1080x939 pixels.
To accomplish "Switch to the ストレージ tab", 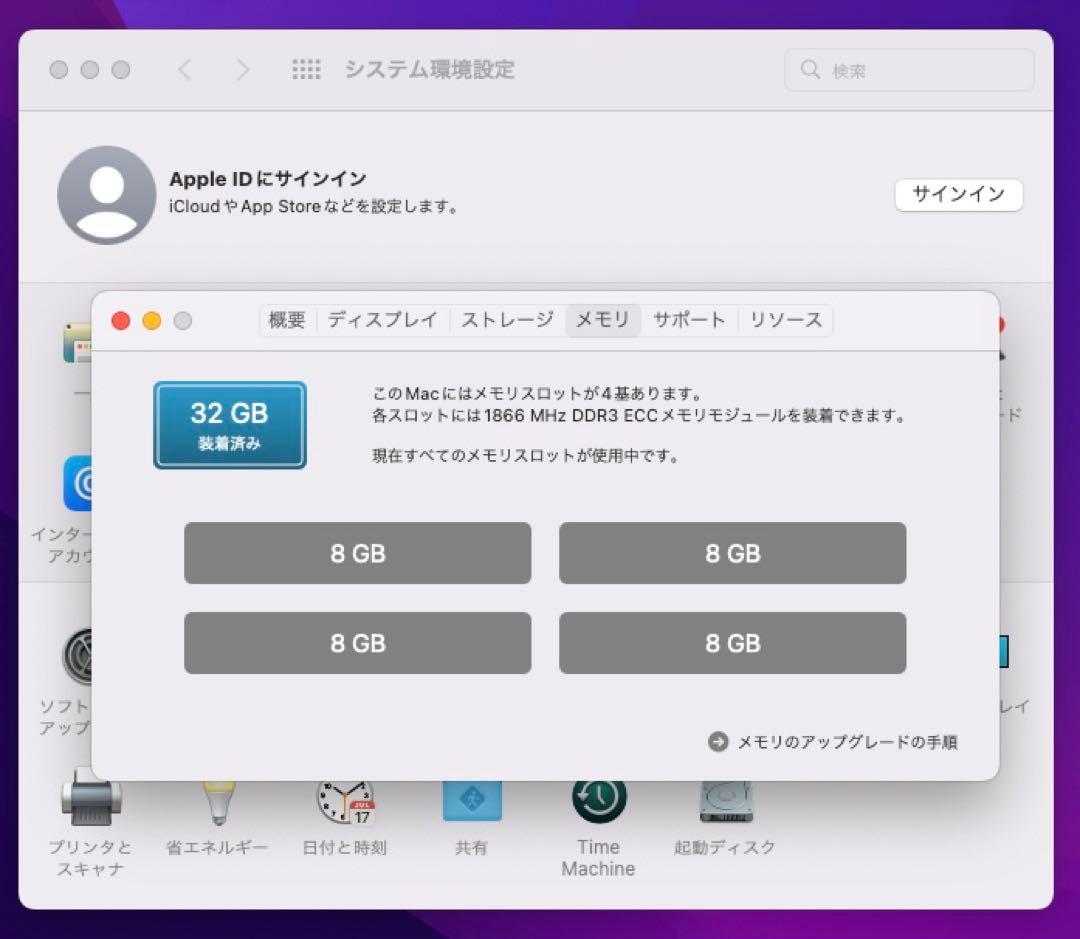I will coord(508,320).
